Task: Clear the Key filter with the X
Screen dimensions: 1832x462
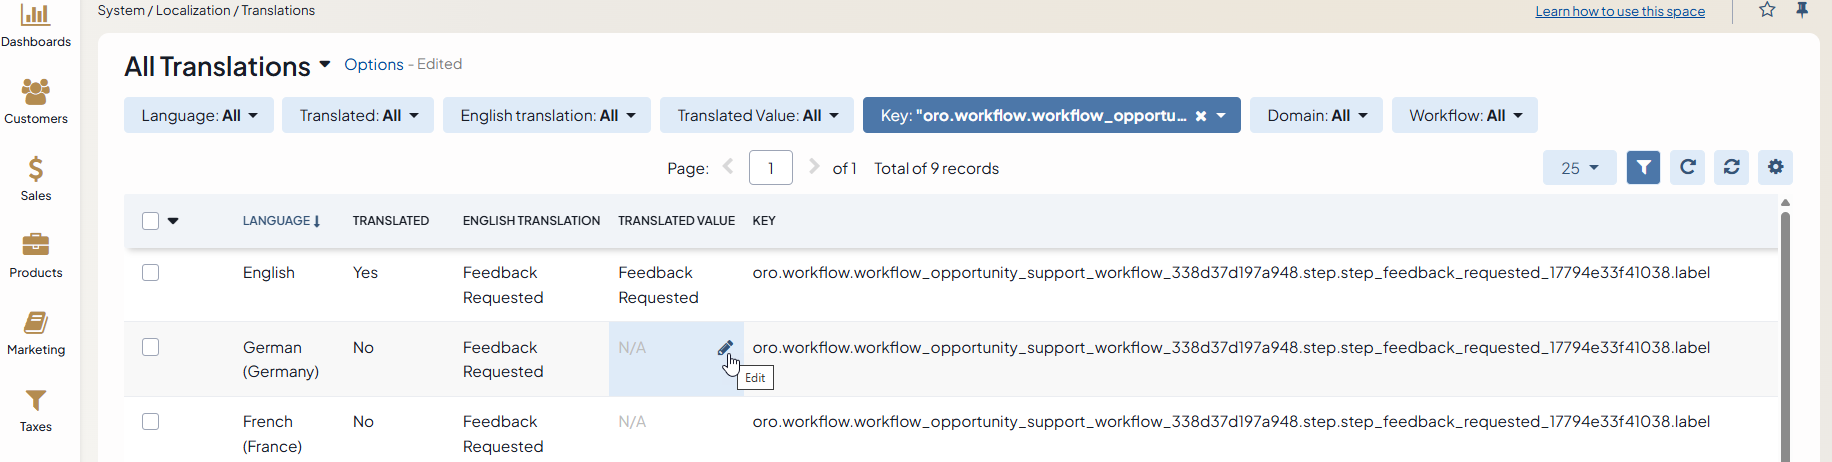Action: pyautogui.click(x=1201, y=116)
